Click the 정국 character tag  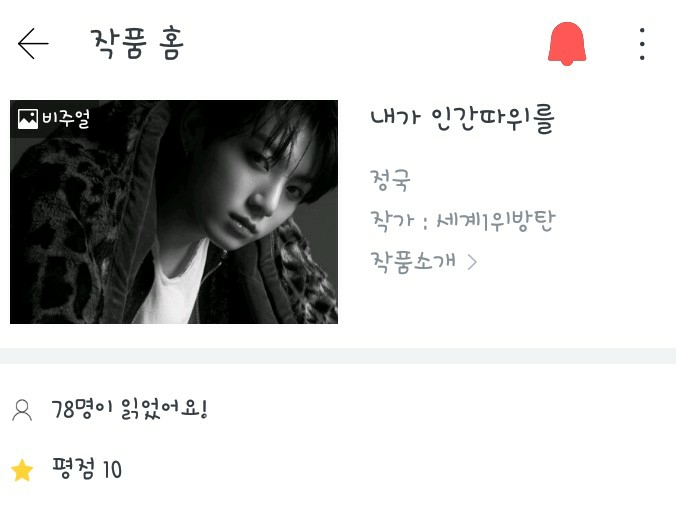tap(390, 180)
